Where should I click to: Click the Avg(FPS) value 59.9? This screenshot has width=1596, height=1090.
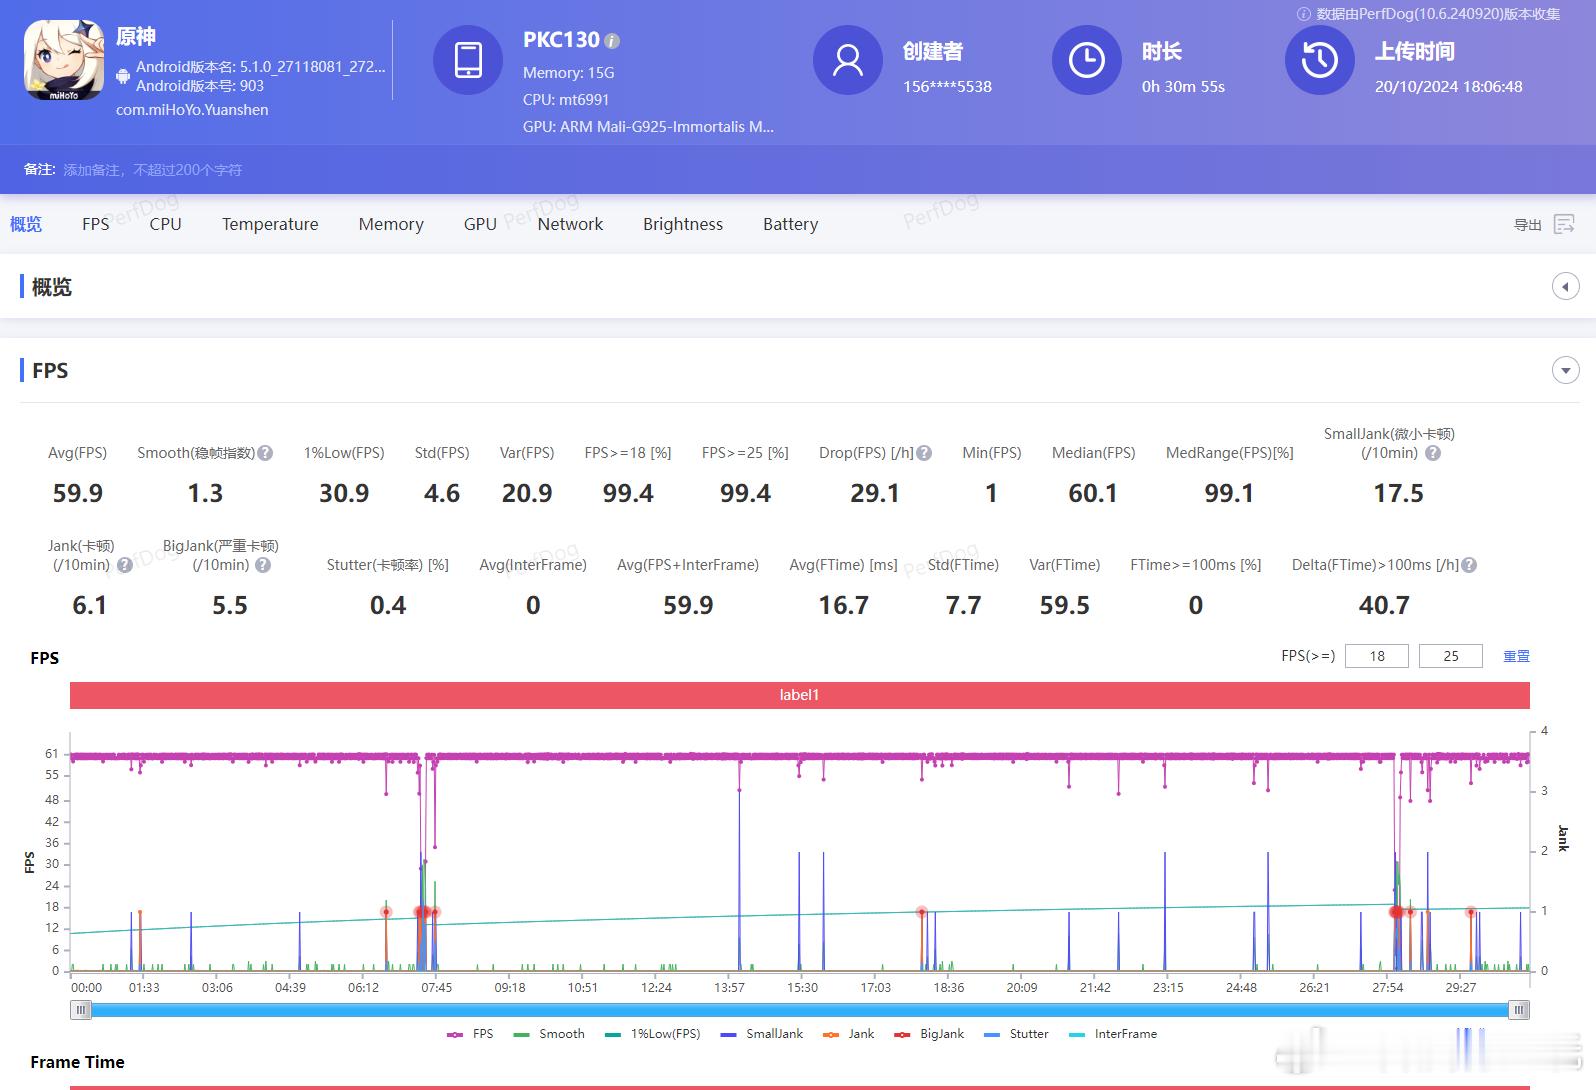click(x=78, y=493)
